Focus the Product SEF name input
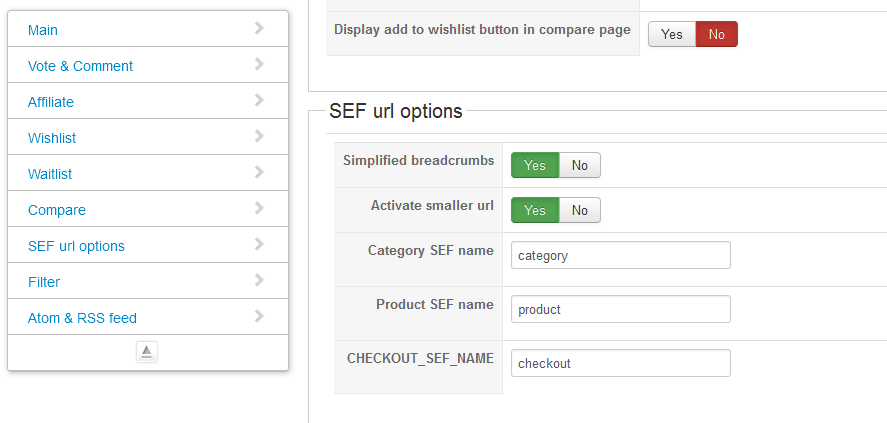The width and height of the screenshot is (887, 423). [620, 309]
